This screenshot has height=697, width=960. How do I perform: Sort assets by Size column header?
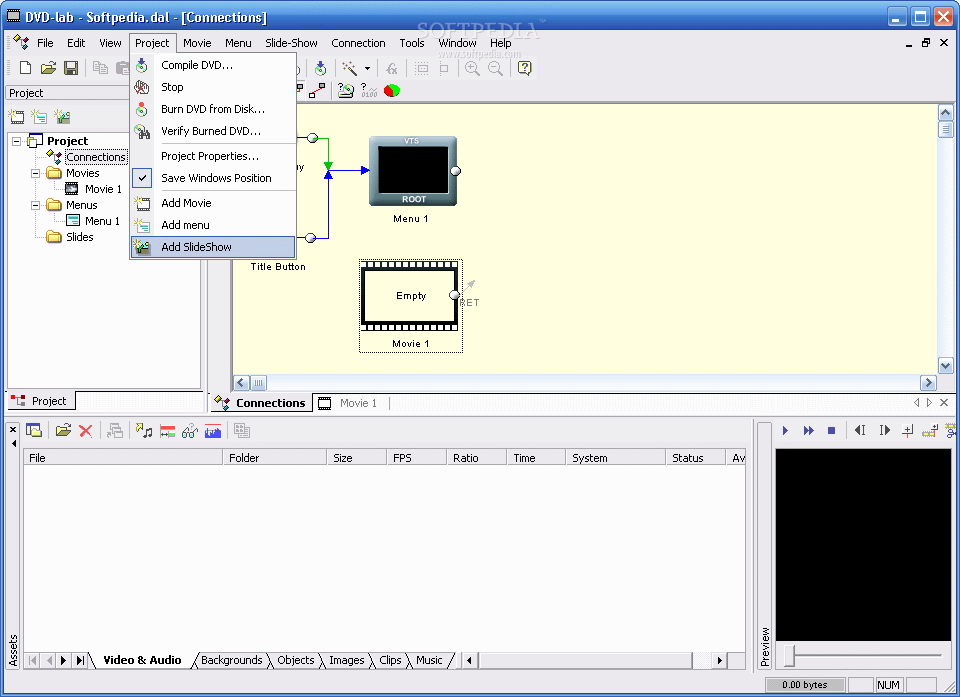tap(356, 458)
